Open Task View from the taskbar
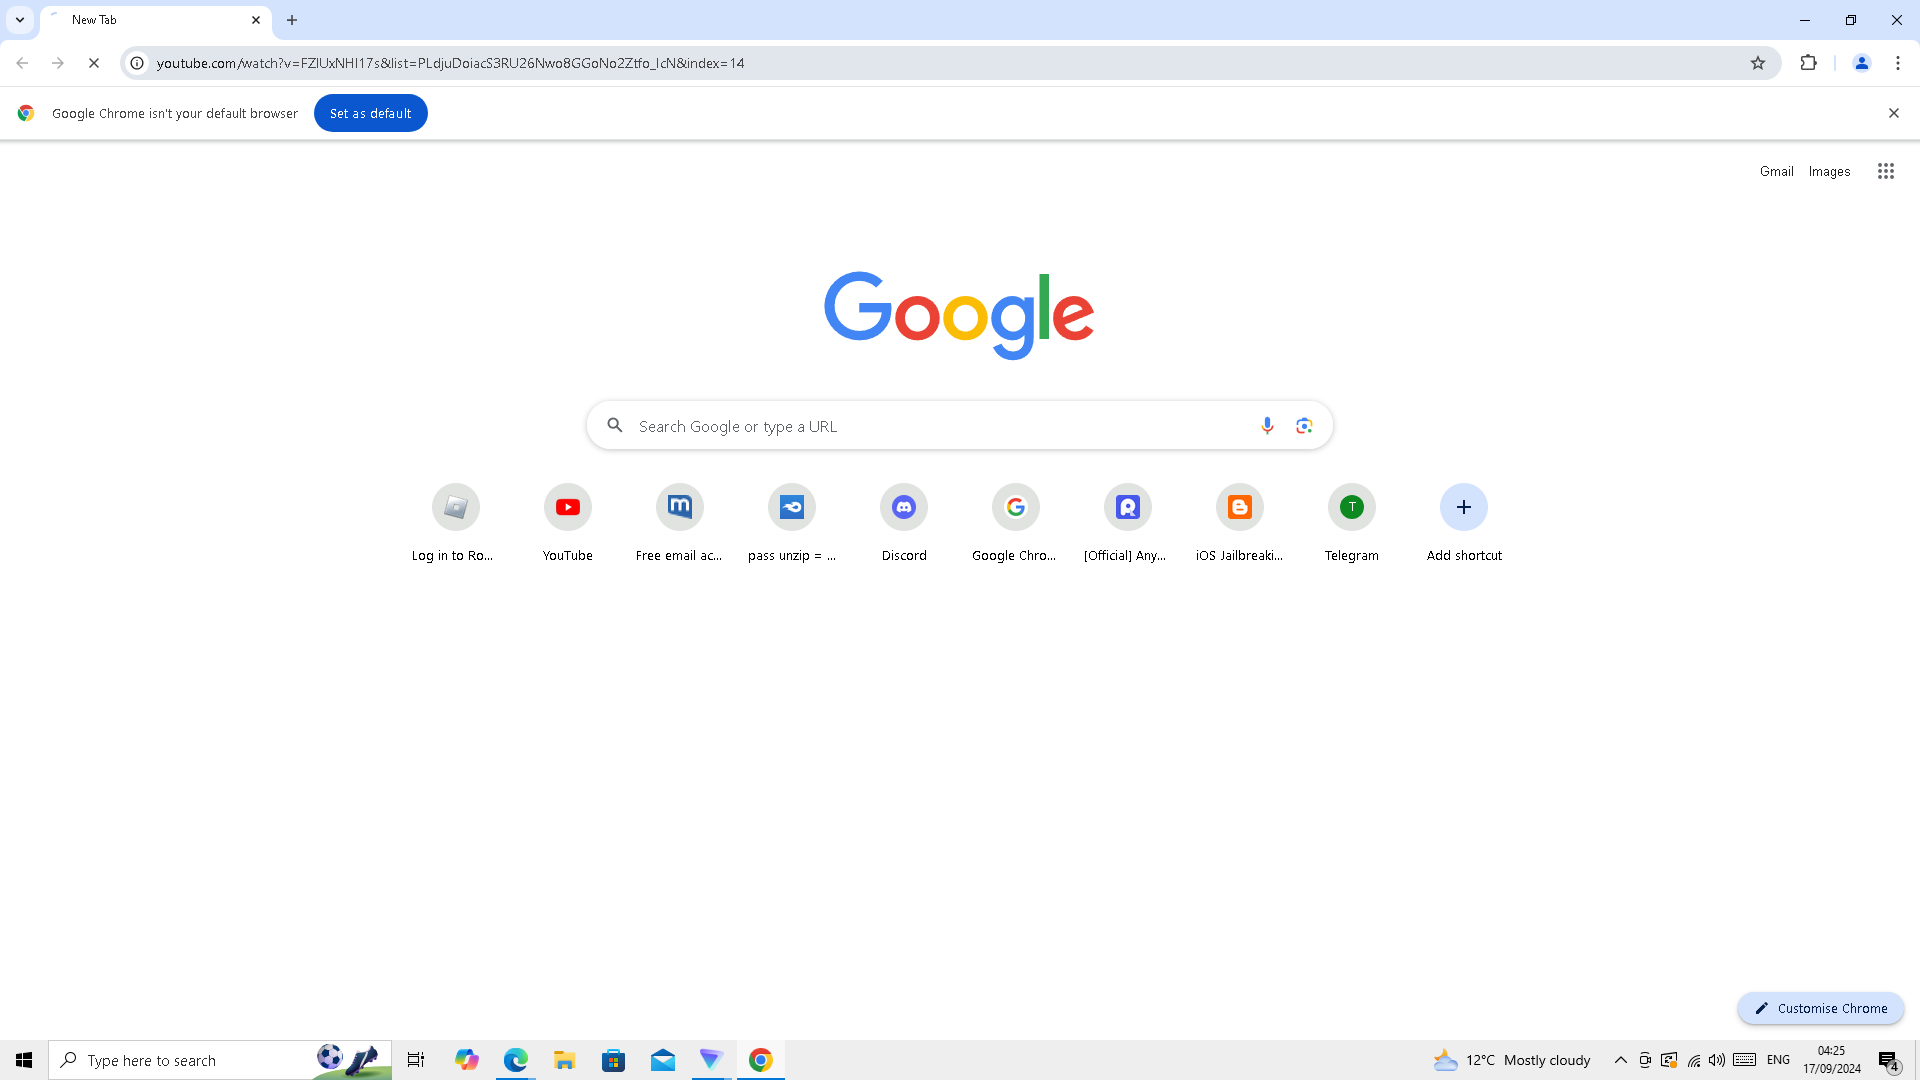The image size is (1920, 1080). click(416, 1060)
